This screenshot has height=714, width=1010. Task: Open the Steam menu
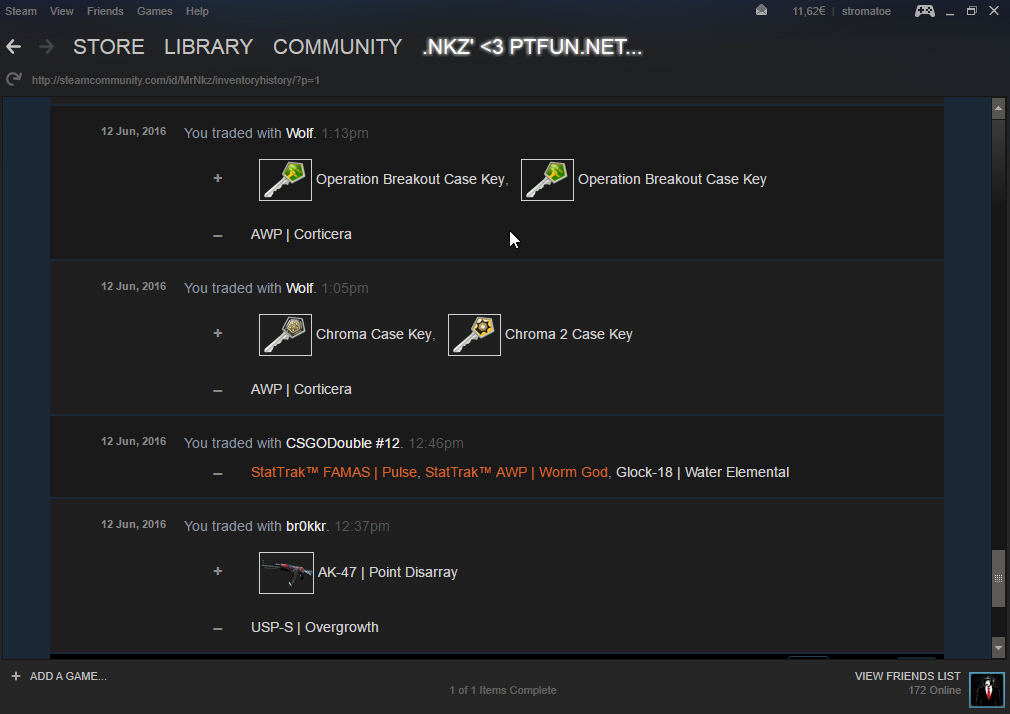21,11
